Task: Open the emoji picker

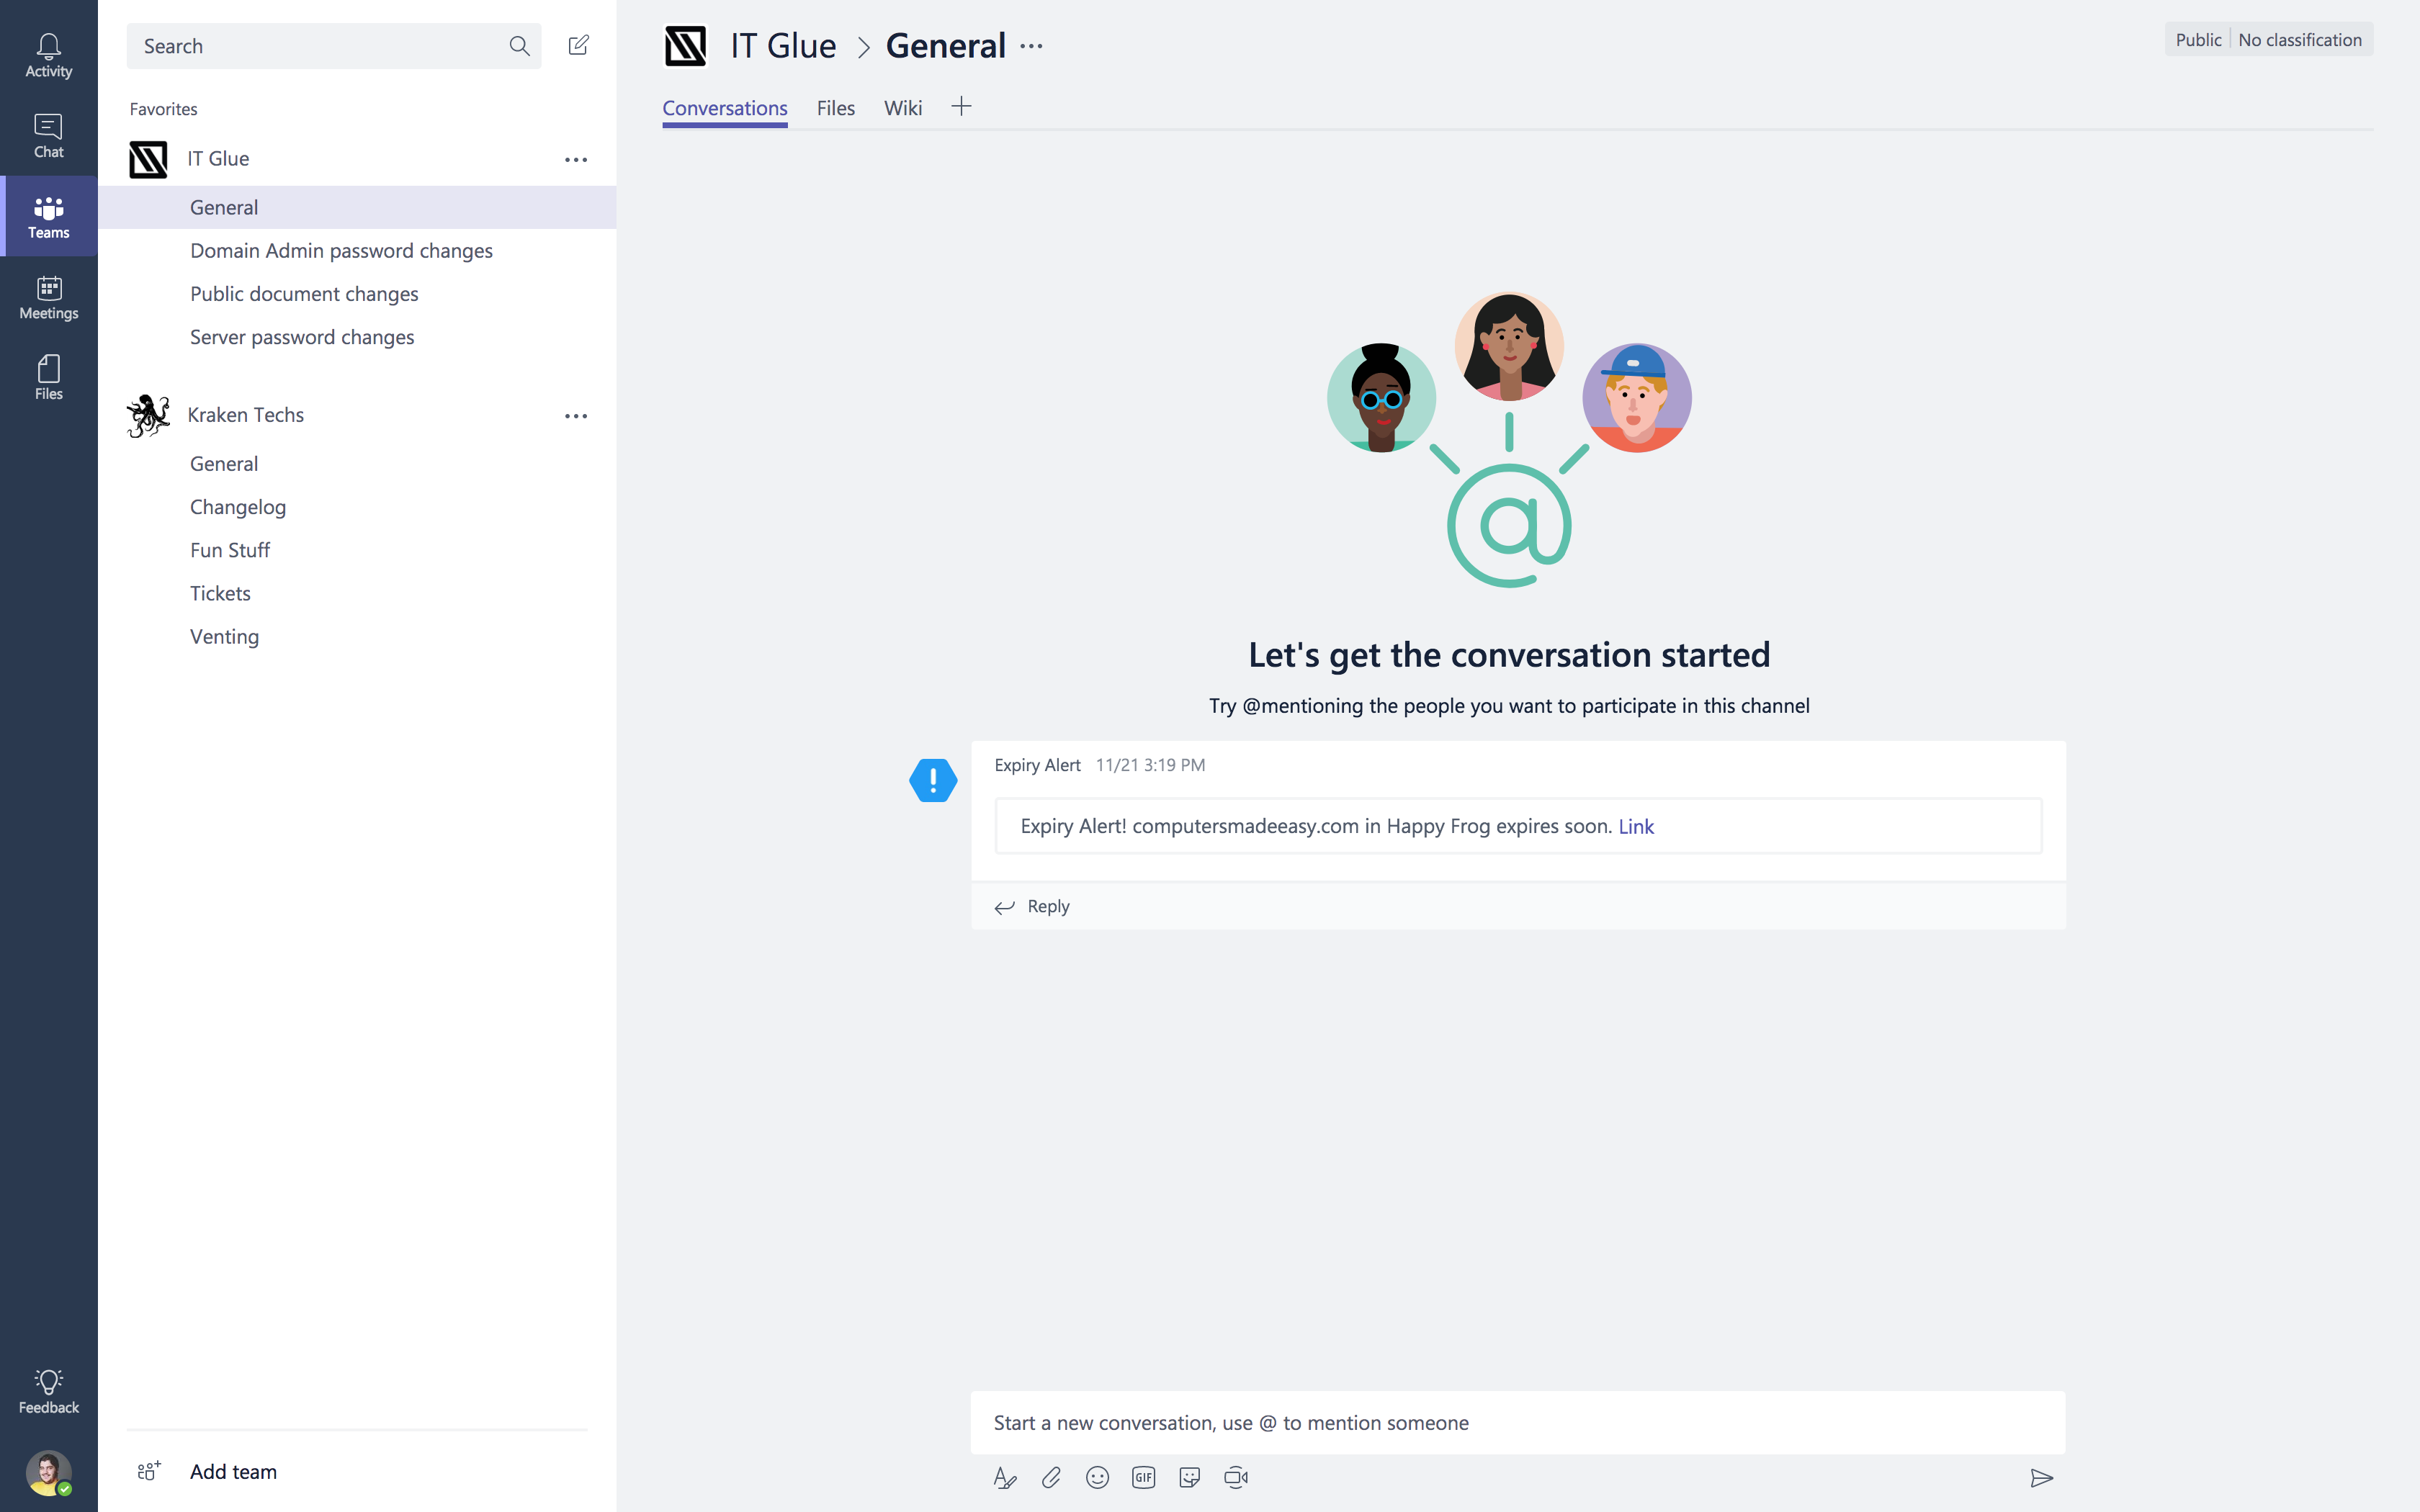Action: point(1097,1477)
